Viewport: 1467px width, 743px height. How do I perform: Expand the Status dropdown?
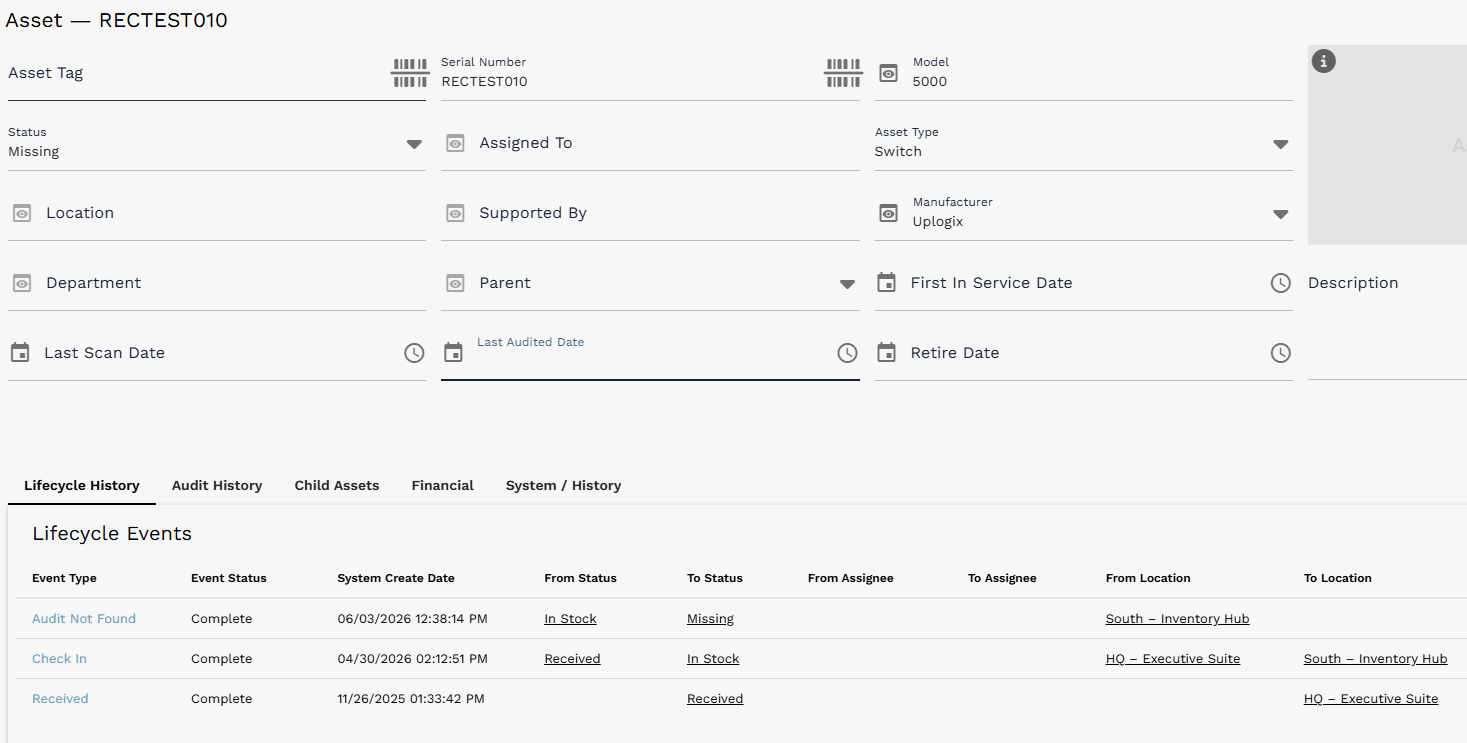coord(414,144)
